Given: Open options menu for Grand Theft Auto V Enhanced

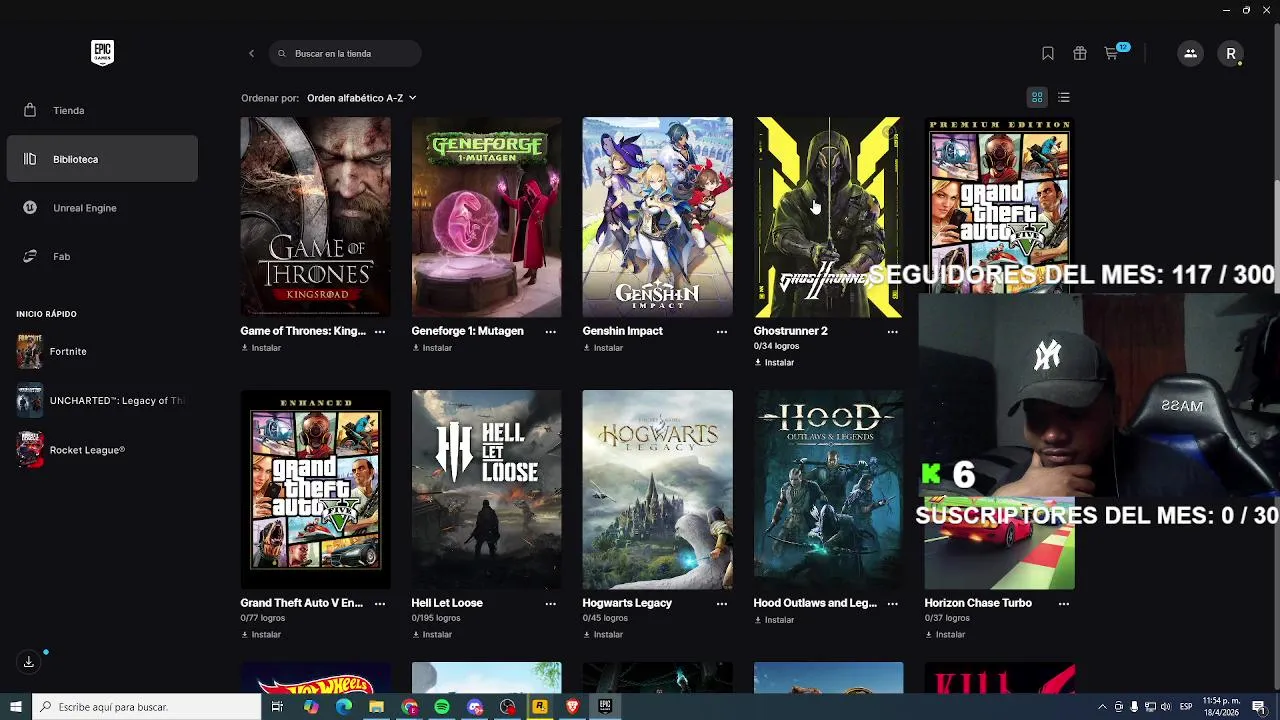Looking at the screenshot, I should point(380,603).
